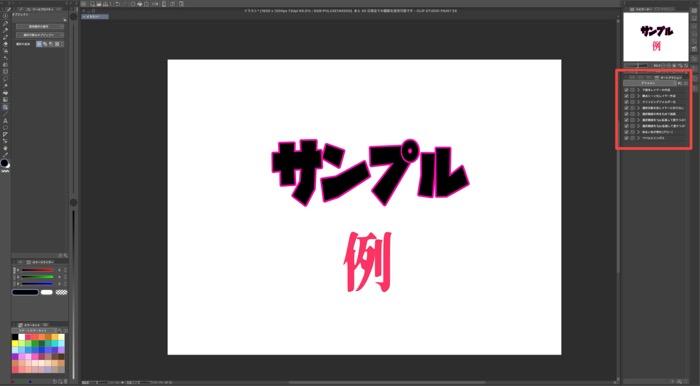The image size is (700, 386).
Task: Choose the third selection mode icon in tool property
Action: click(51, 44)
